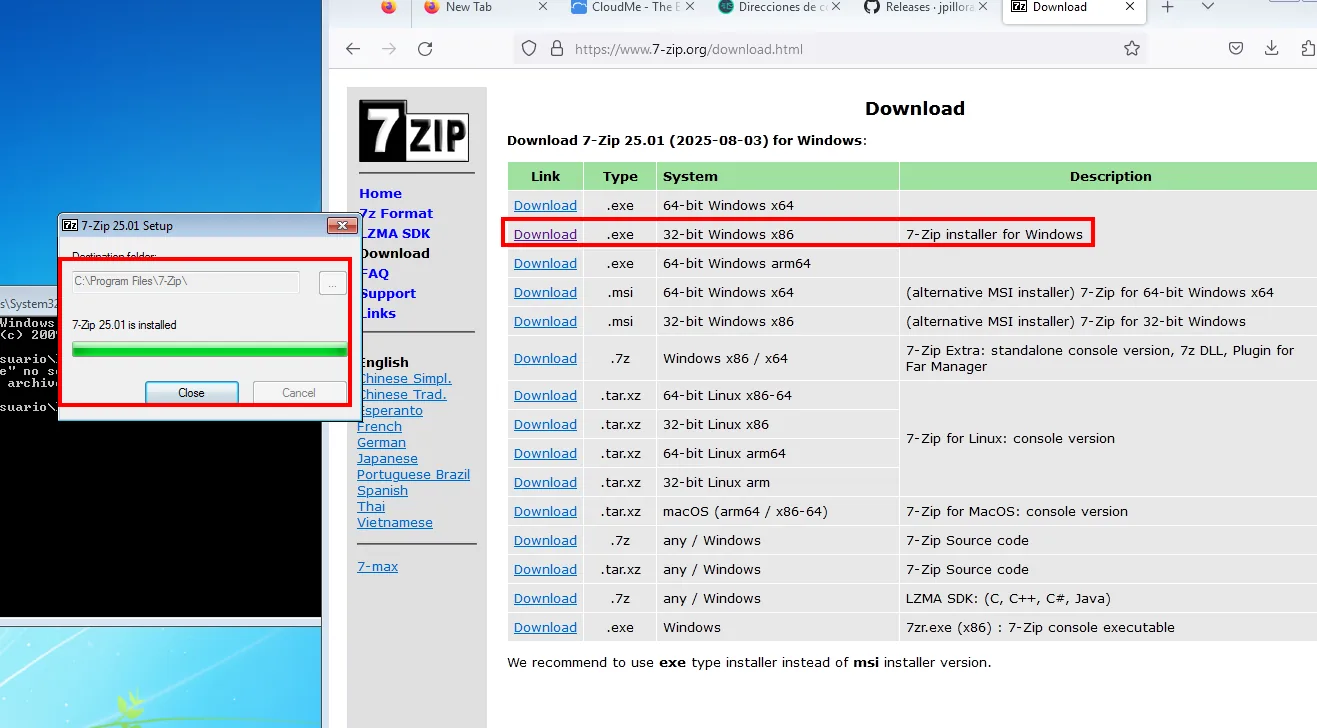
Task: Switch language to Spanish
Action: pyautogui.click(x=382, y=490)
